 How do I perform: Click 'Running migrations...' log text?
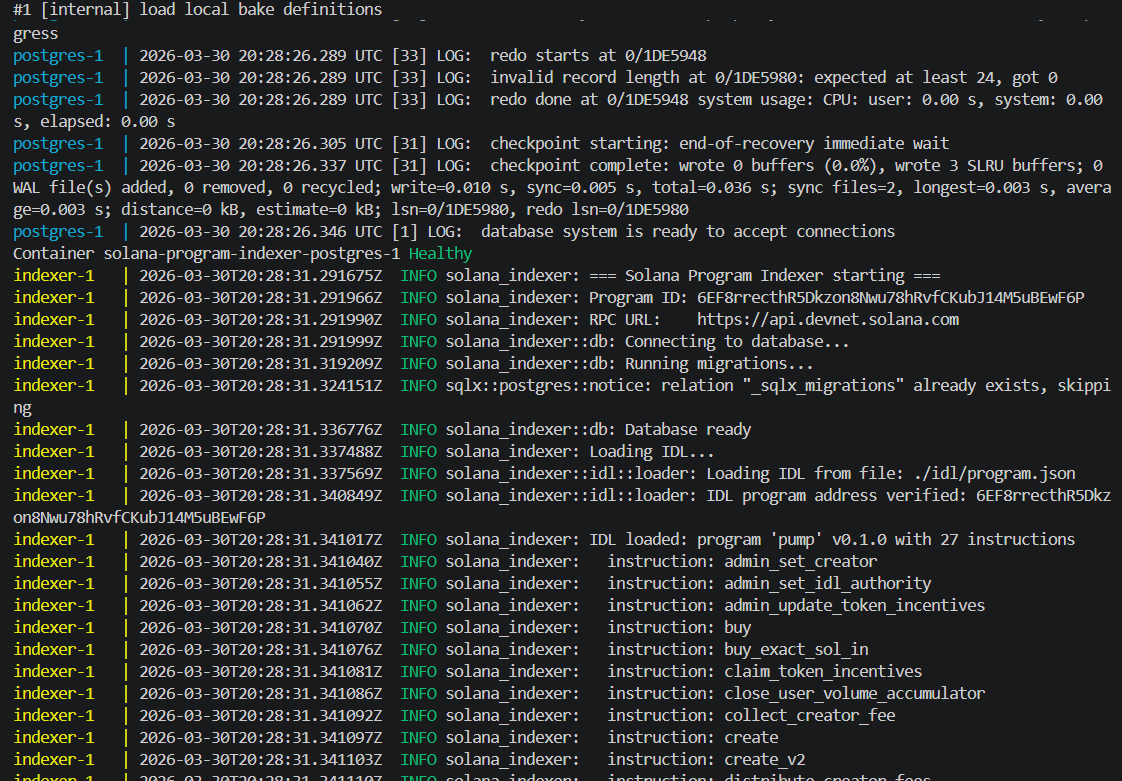718,364
